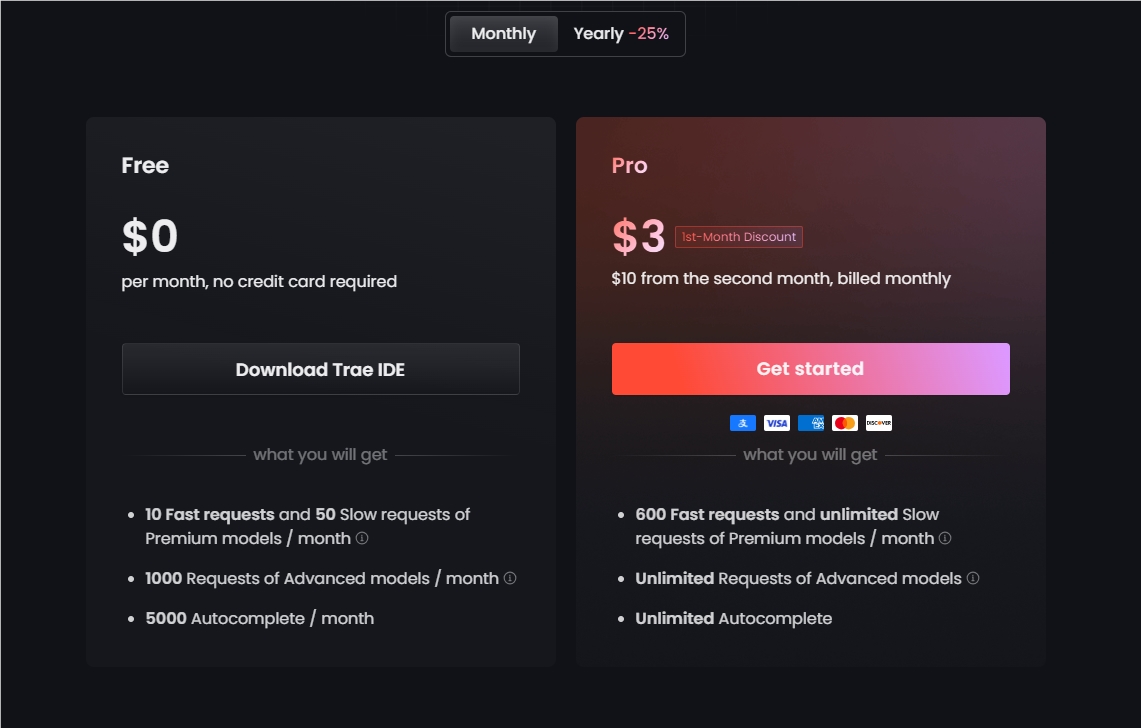The height and width of the screenshot is (728, 1141).
Task: Click the Alipay payment icon
Action: [743, 423]
